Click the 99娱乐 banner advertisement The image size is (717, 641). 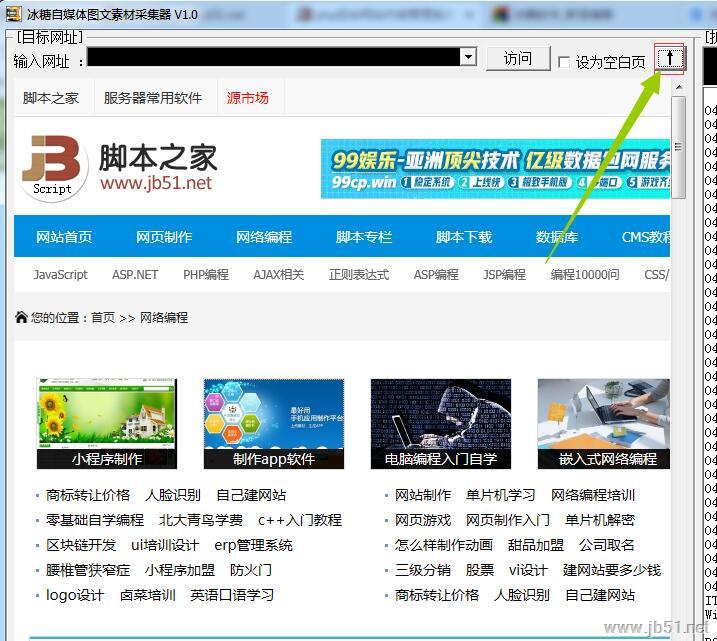(495, 169)
